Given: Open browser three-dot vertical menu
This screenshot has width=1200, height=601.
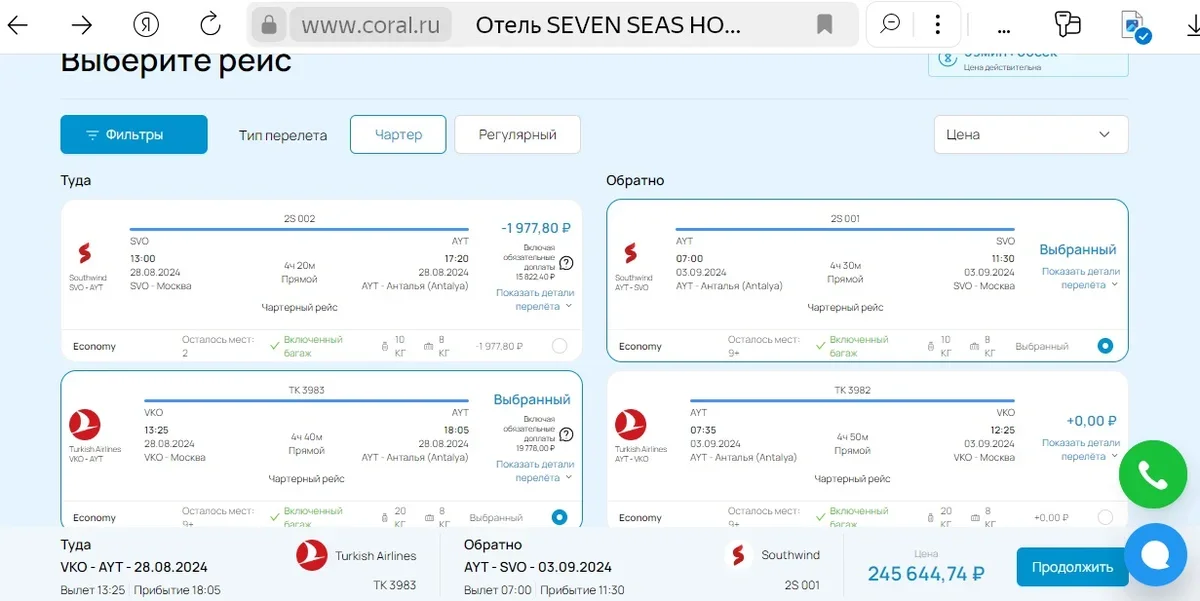Looking at the screenshot, I should pos(937,25).
